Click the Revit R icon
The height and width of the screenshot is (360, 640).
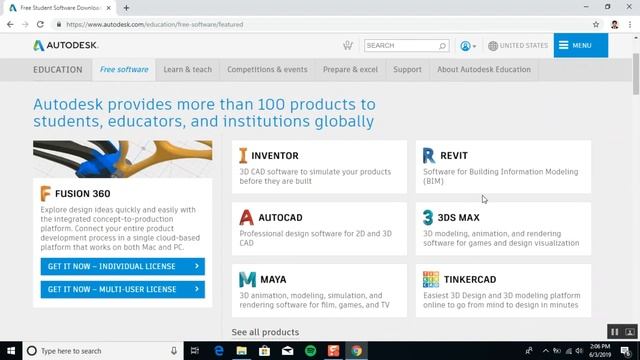pos(429,156)
